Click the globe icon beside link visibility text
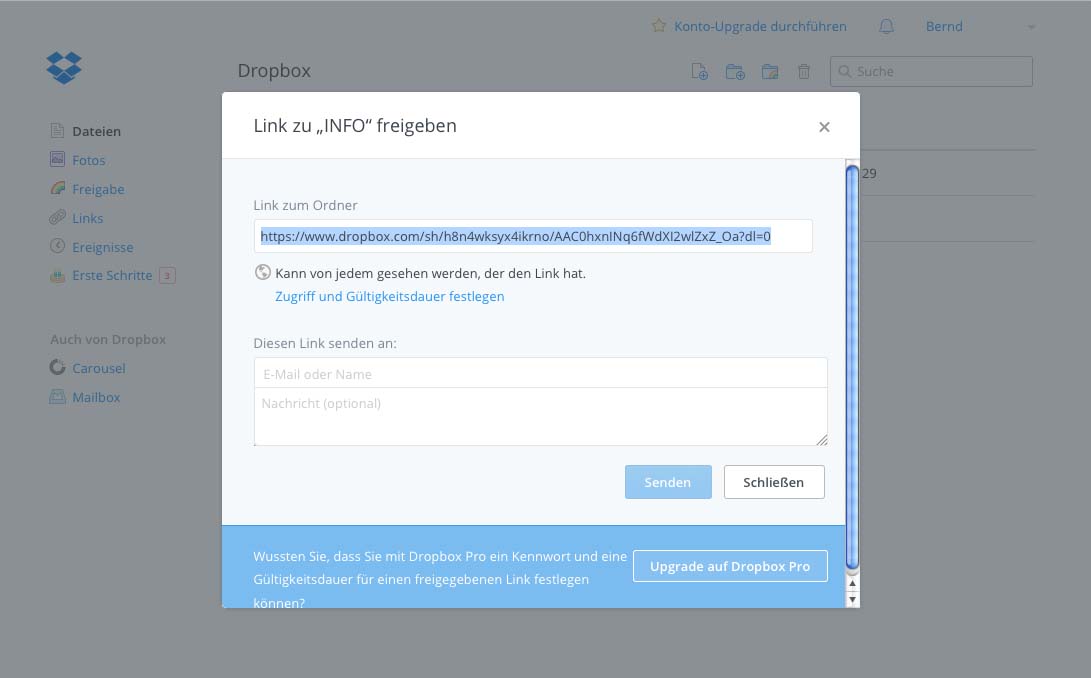 [x=263, y=272]
